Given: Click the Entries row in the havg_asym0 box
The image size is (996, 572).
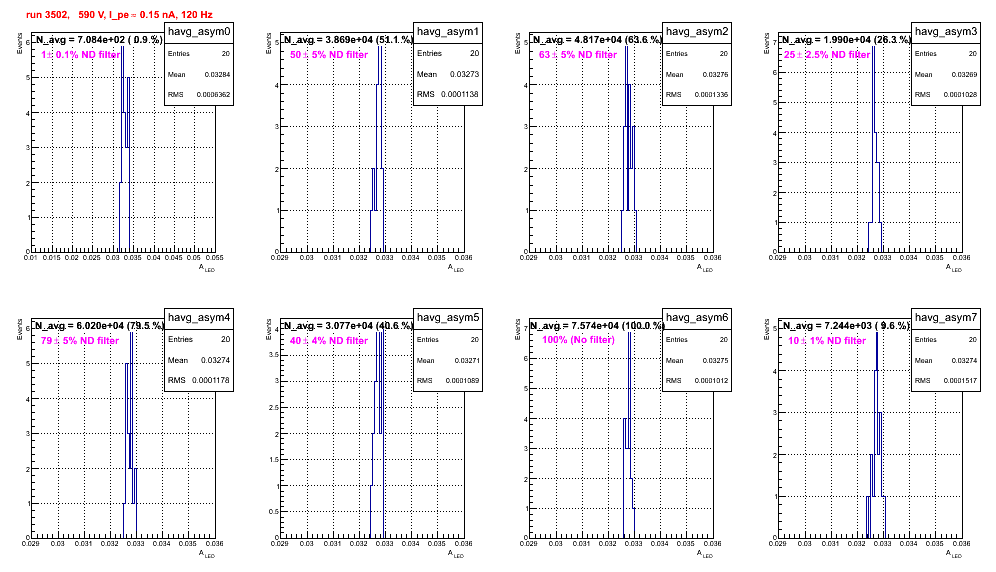Looking at the screenshot, I should point(199,53).
